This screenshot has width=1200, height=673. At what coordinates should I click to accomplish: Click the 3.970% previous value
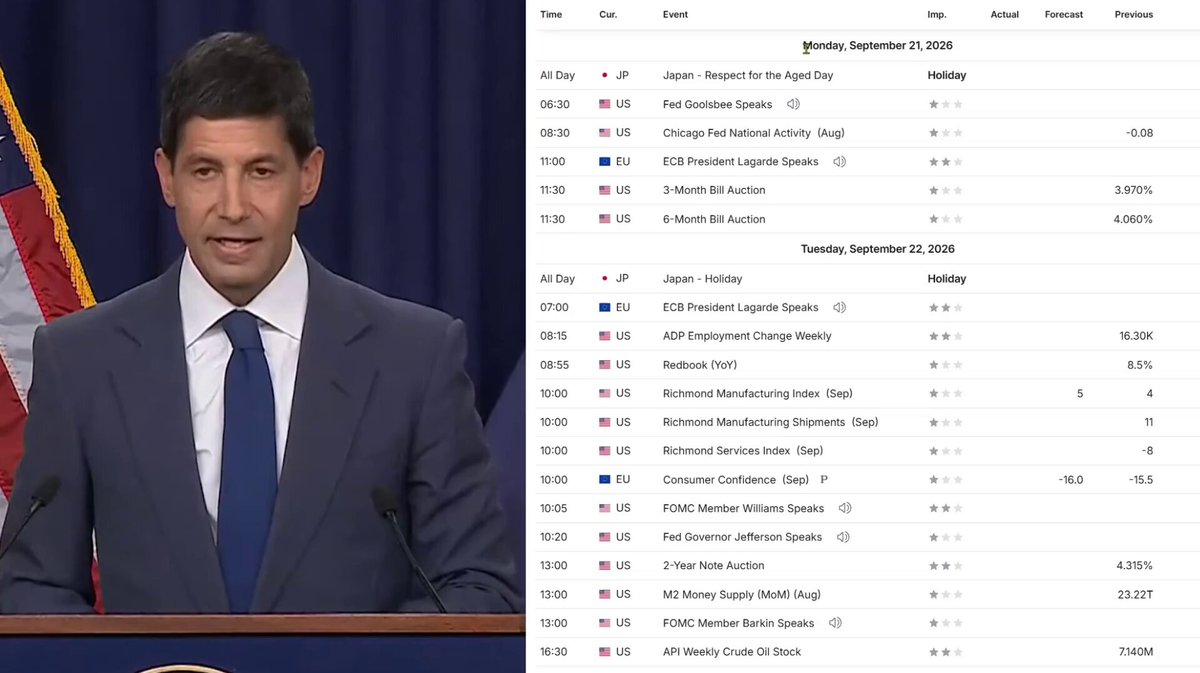point(1133,190)
